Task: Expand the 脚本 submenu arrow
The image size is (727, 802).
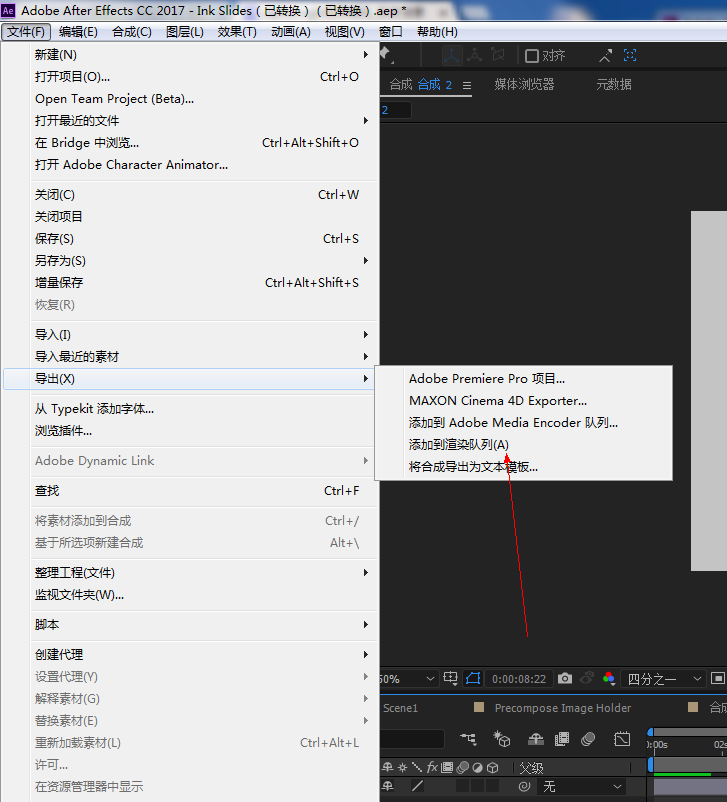Action: click(x=365, y=625)
